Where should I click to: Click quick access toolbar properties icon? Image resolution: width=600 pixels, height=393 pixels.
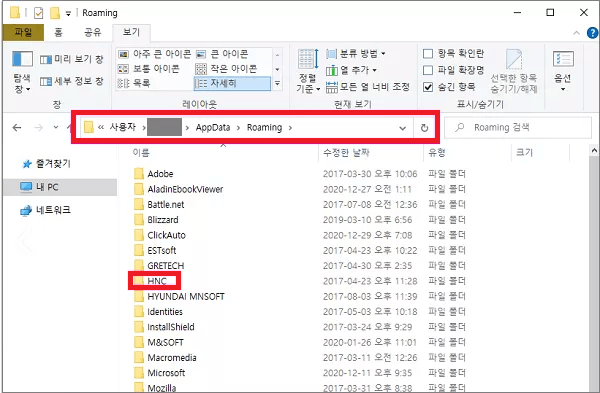pos(38,13)
